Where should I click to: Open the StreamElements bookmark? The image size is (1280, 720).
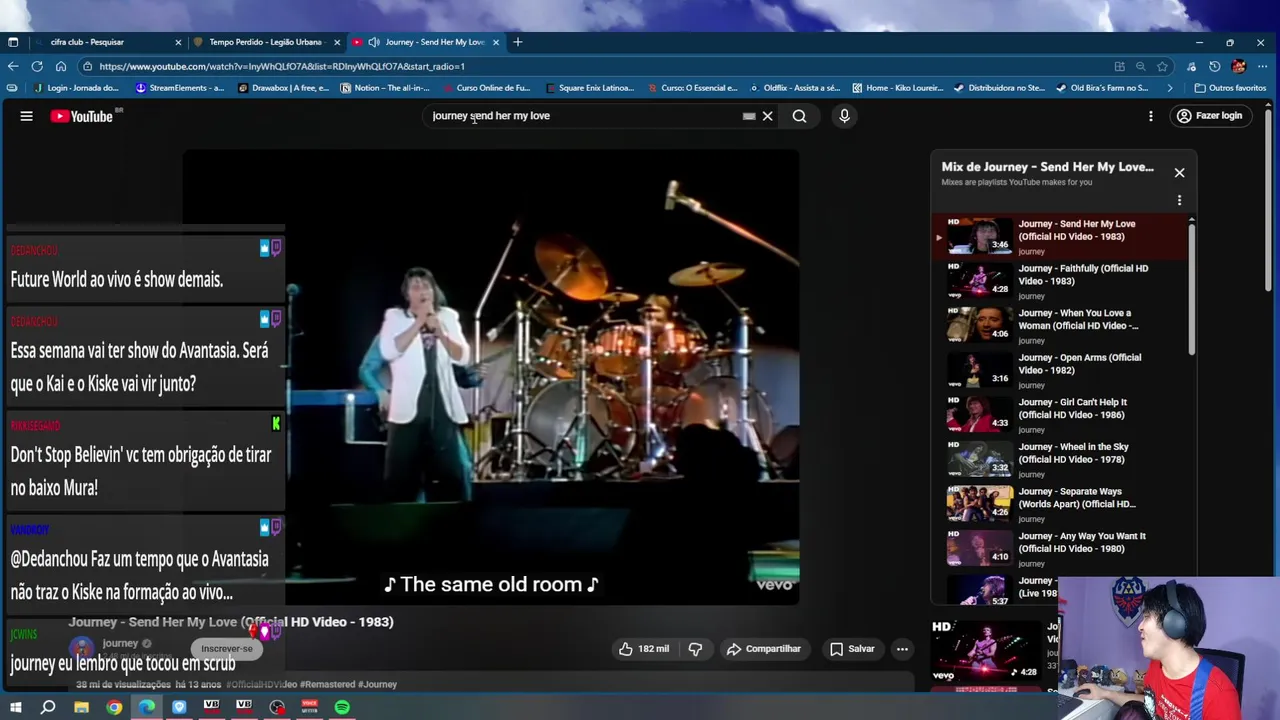pos(180,88)
